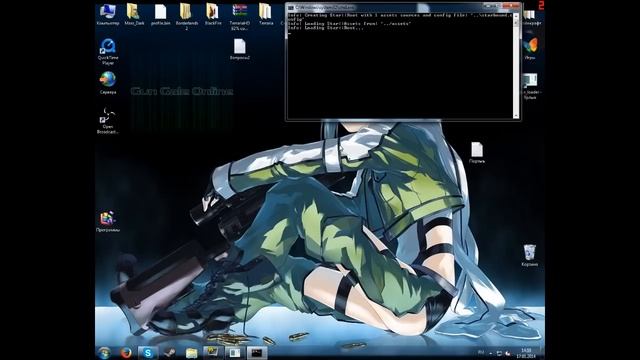Open the Games butterfly icon

[530, 48]
